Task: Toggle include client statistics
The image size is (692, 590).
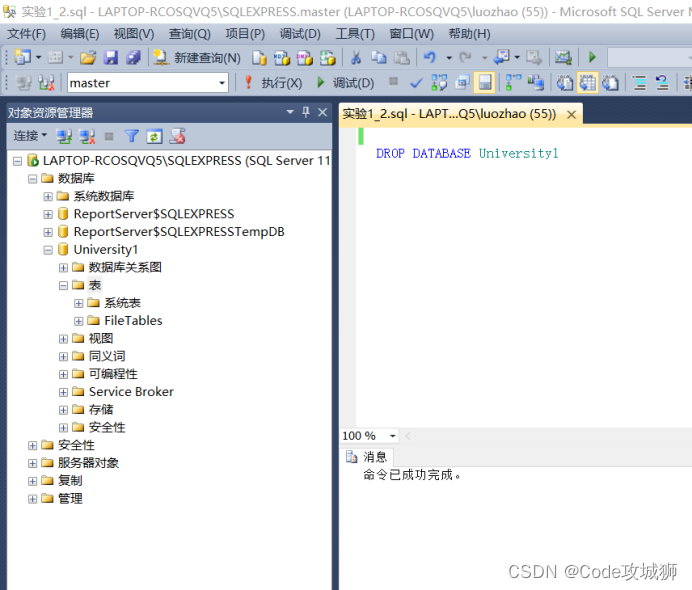Action: pos(536,83)
